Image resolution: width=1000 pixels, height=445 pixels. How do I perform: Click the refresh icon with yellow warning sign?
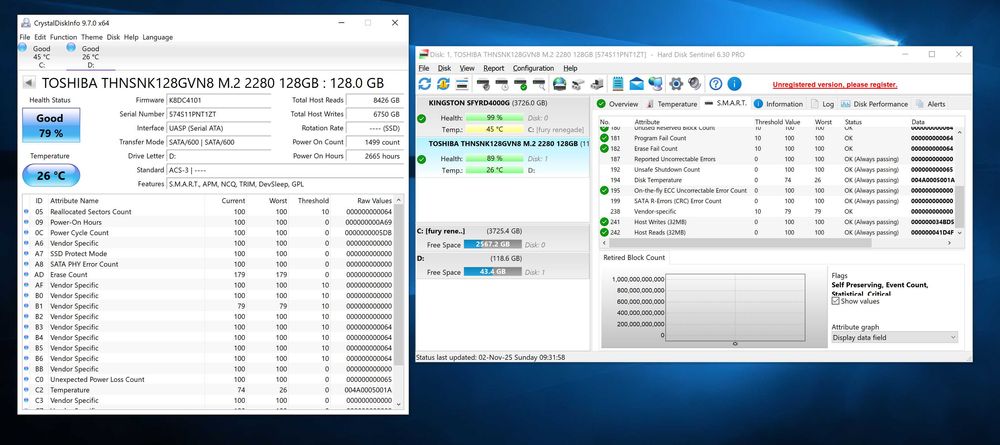(443, 84)
